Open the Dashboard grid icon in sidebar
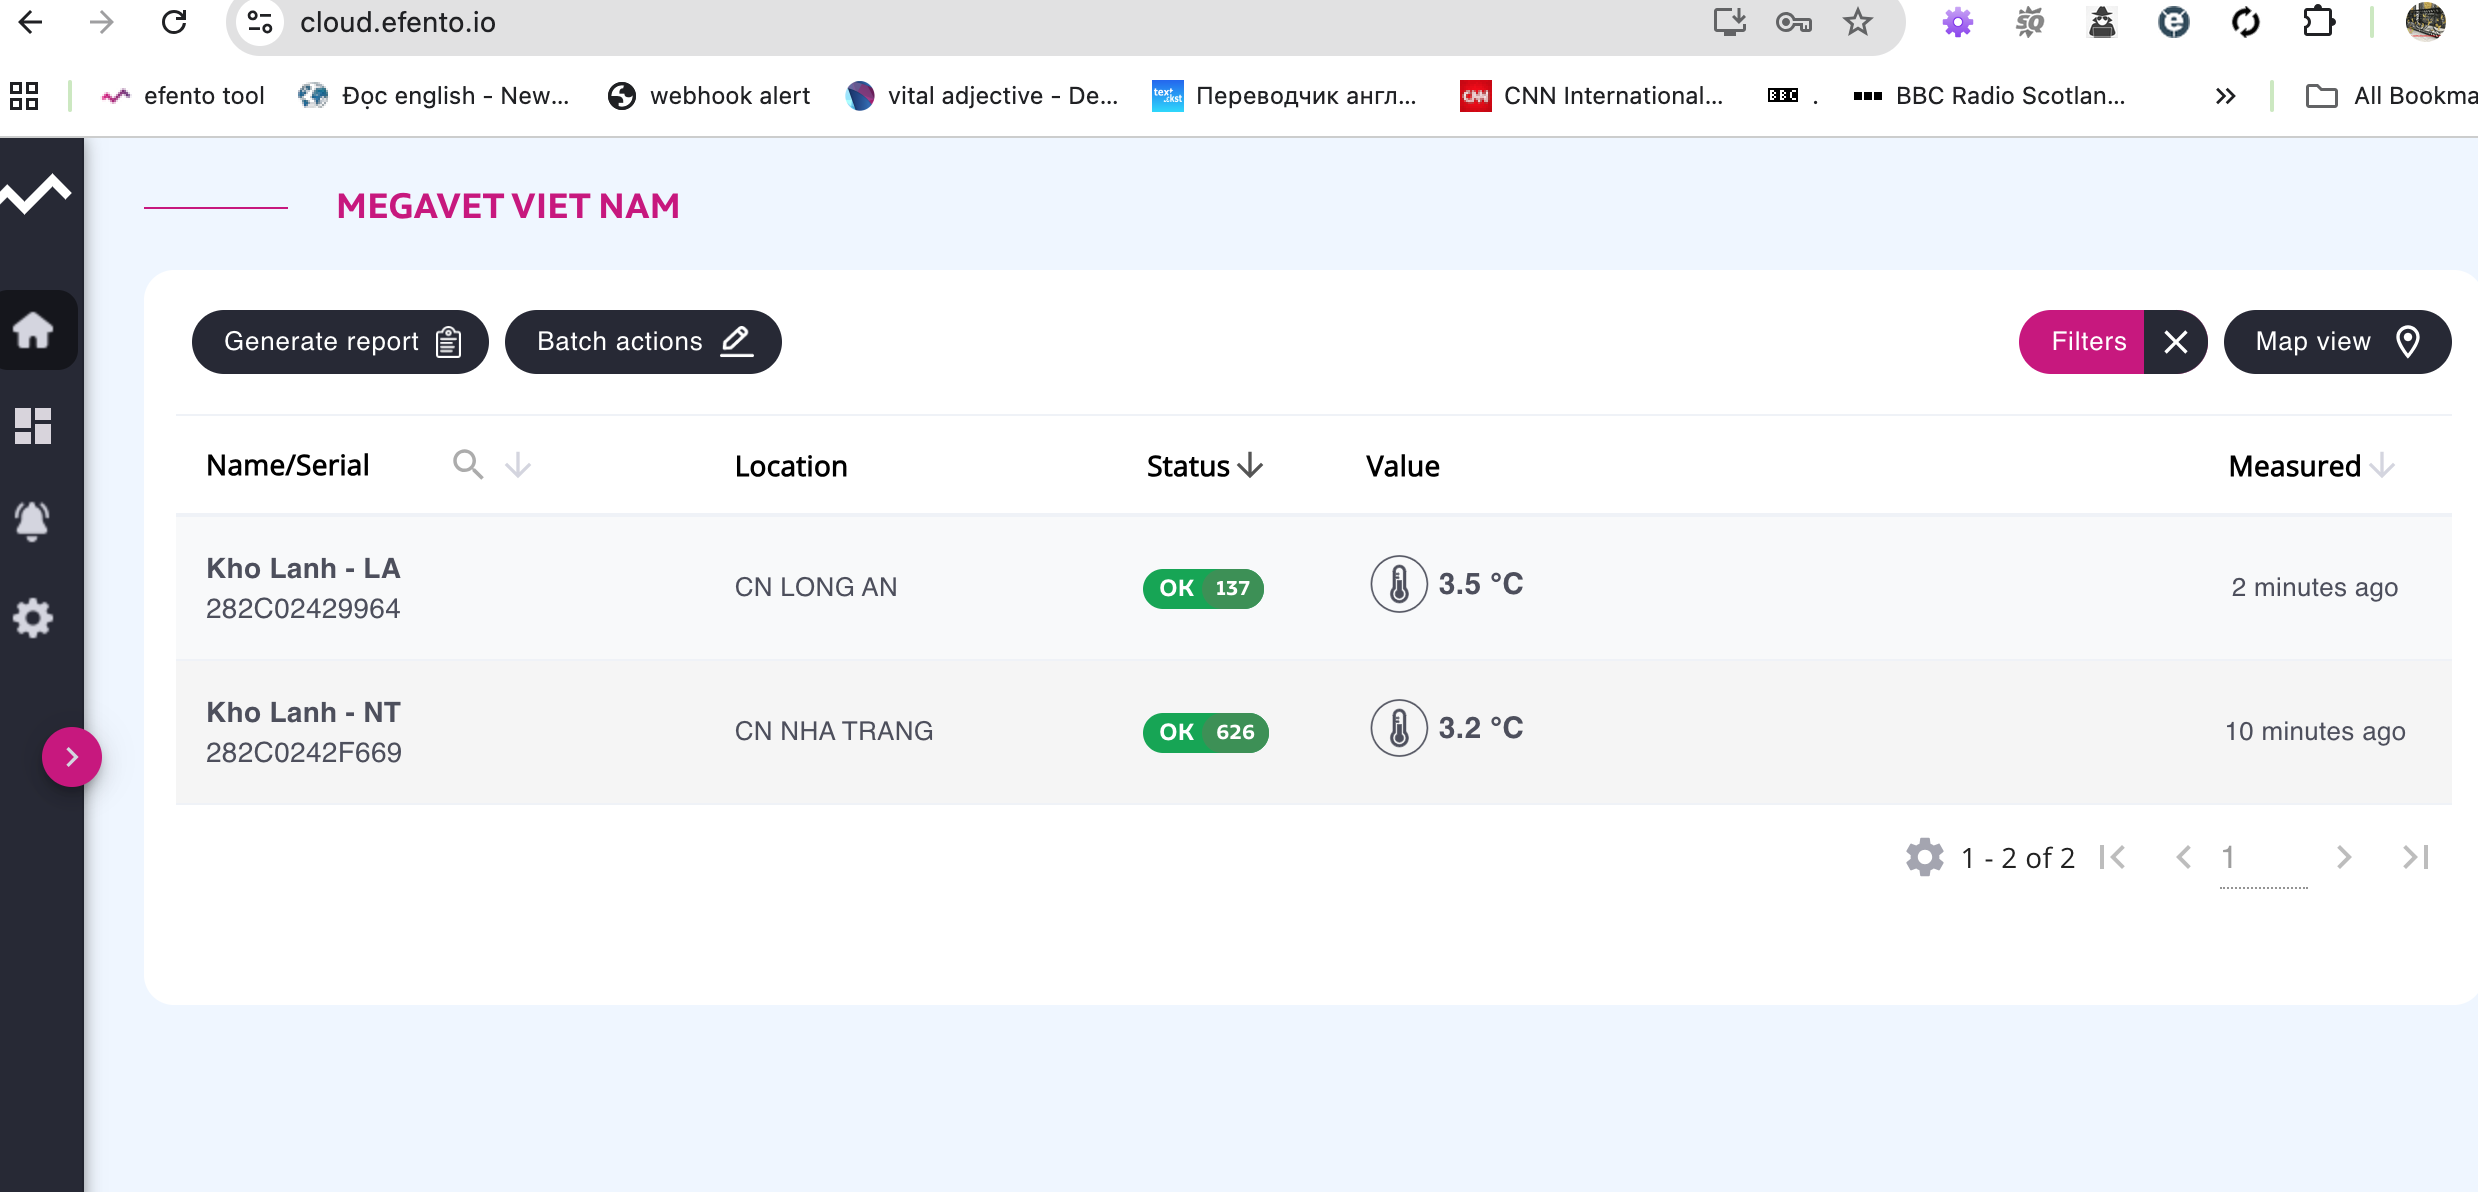This screenshot has height=1192, width=2478. tap(33, 425)
